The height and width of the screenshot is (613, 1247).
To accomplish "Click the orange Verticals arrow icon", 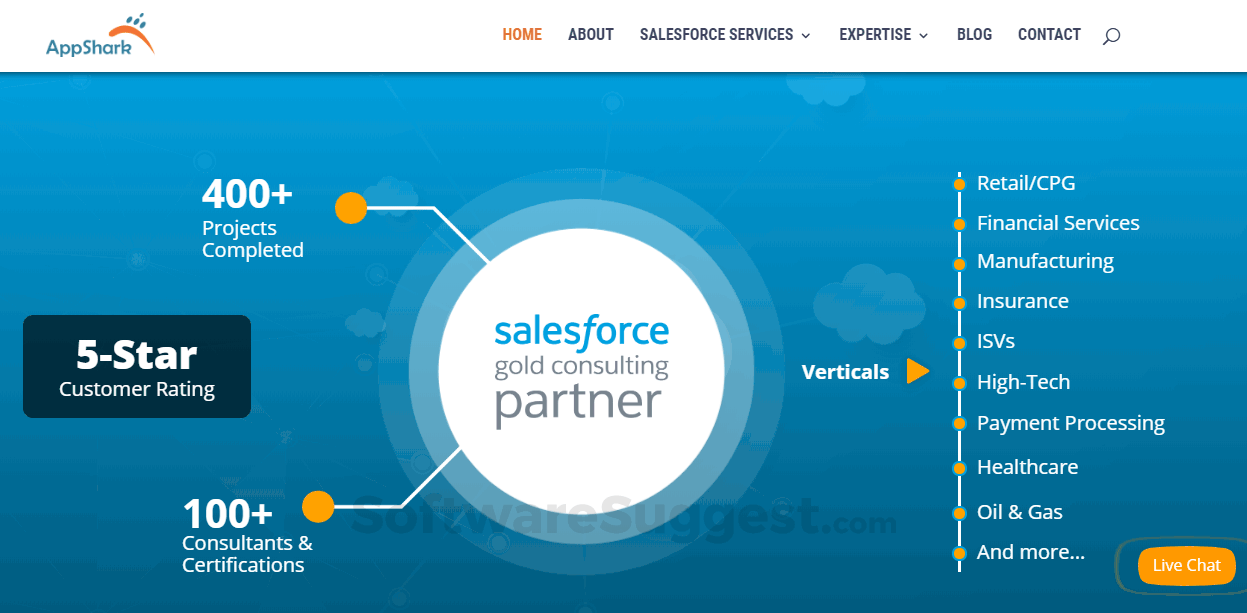I will (918, 371).
